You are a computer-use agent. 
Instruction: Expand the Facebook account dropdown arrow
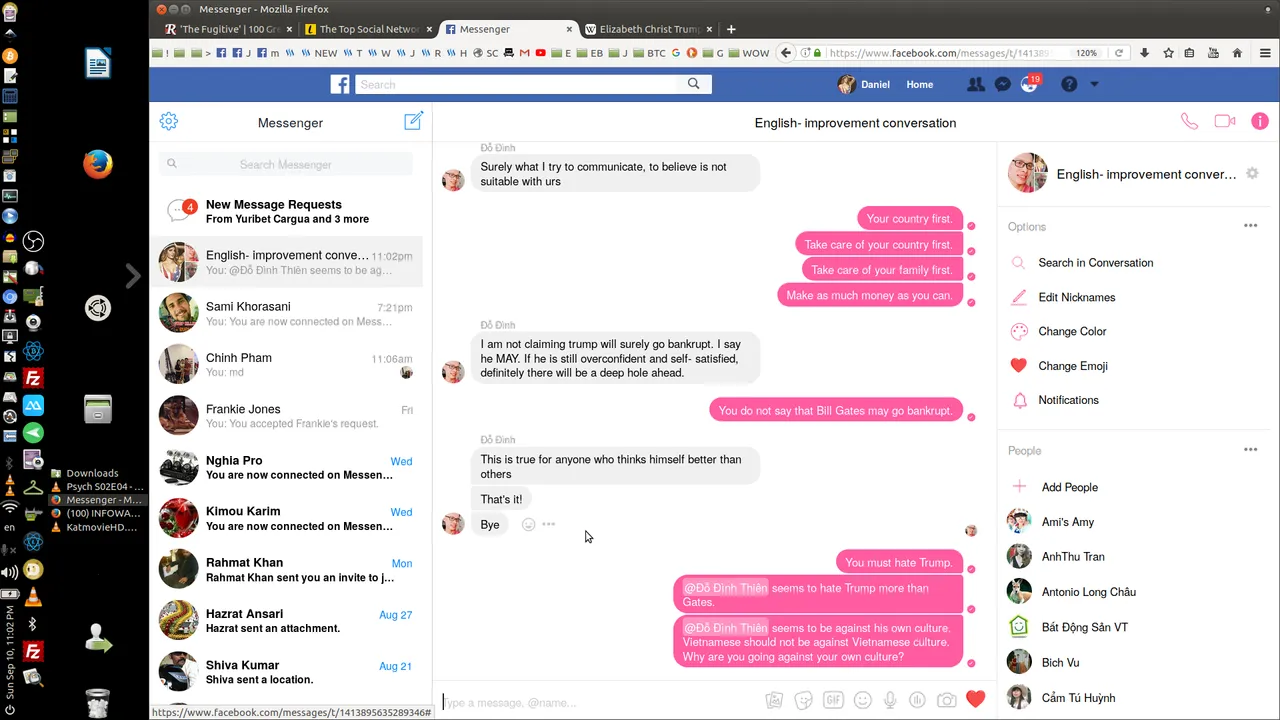pyautogui.click(x=1094, y=85)
